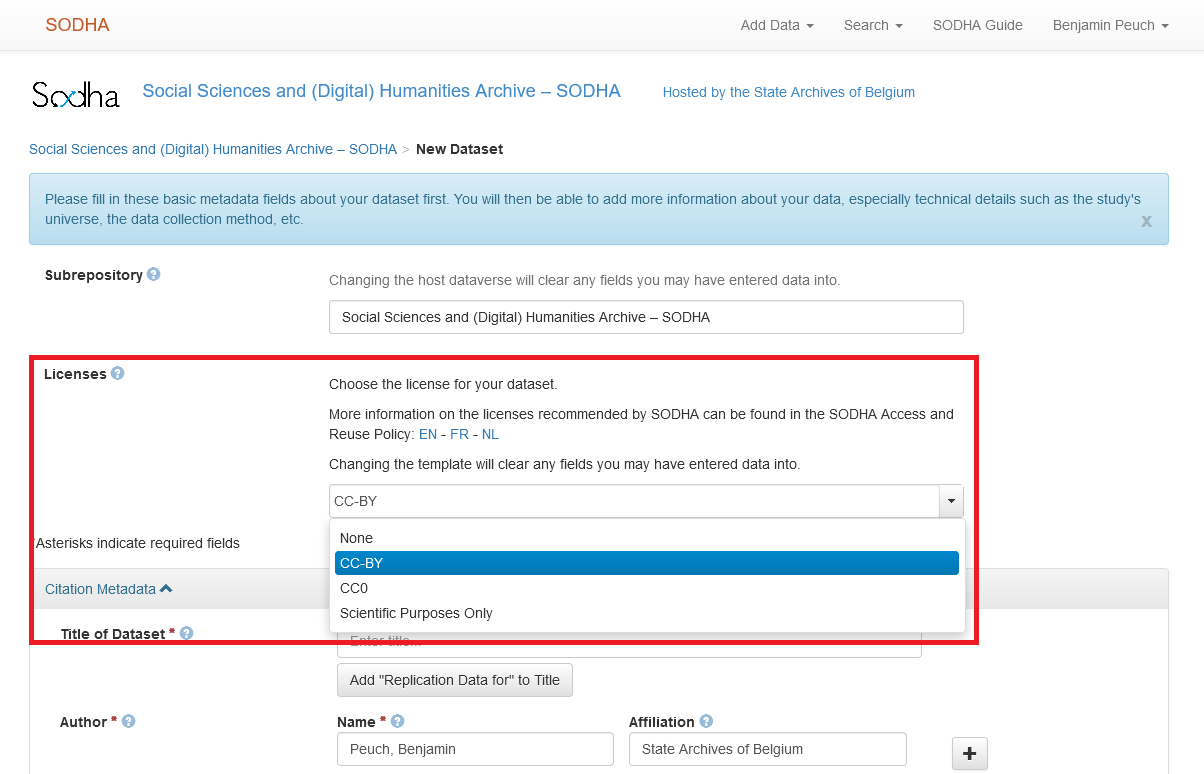This screenshot has height=774, width=1204.
Task: Click the 'New Dataset' breadcrumb text
Action: pyautogui.click(x=459, y=149)
